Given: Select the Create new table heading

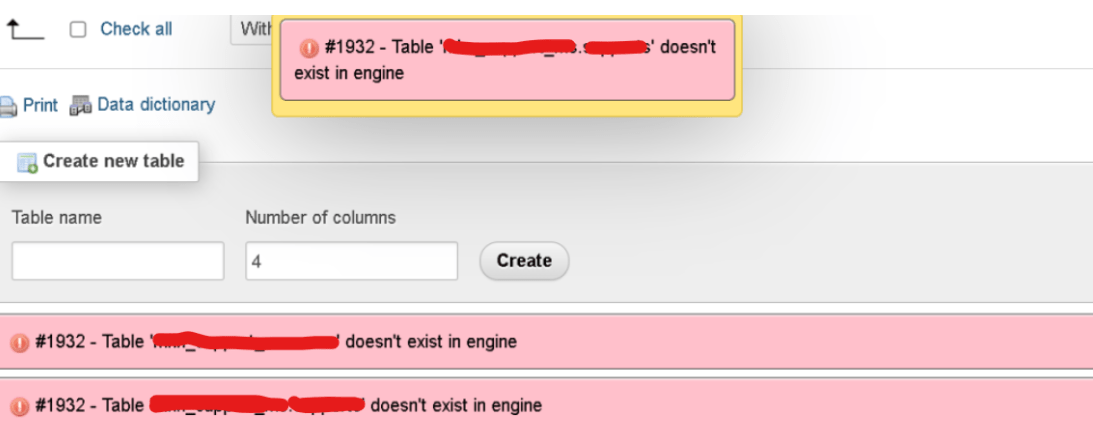Looking at the screenshot, I should (x=114, y=161).
